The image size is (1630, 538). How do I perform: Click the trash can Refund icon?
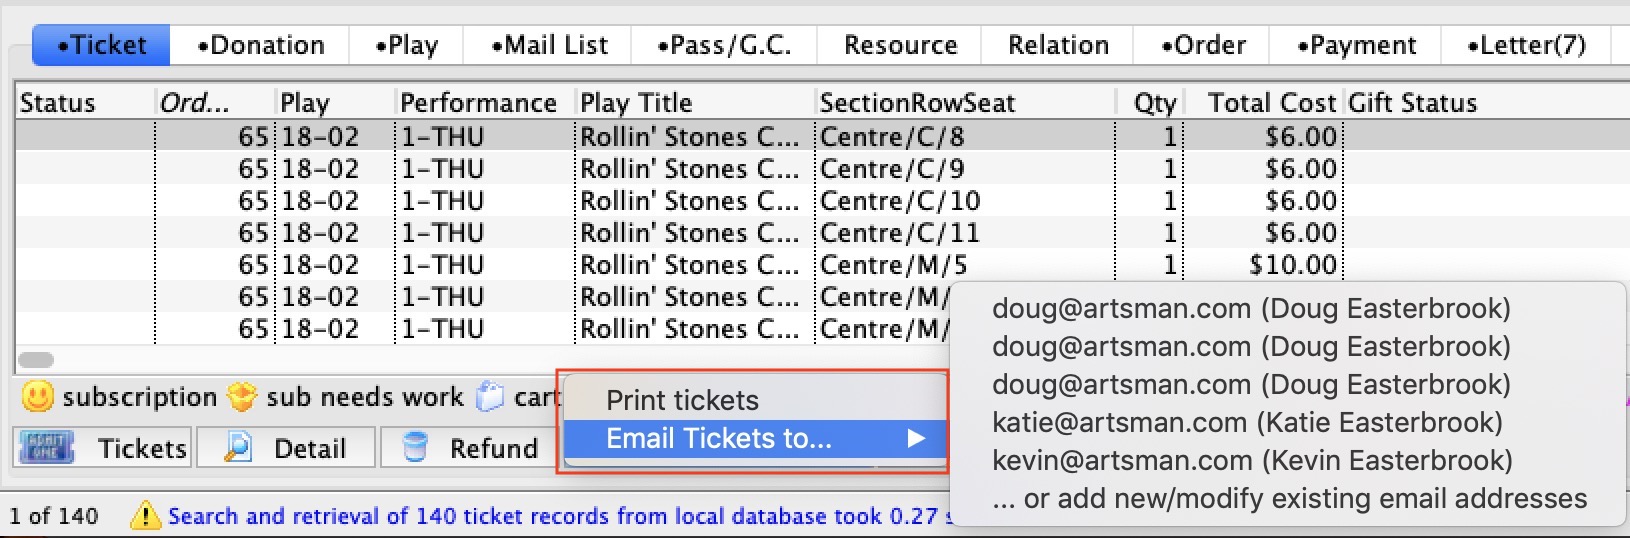click(x=414, y=447)
